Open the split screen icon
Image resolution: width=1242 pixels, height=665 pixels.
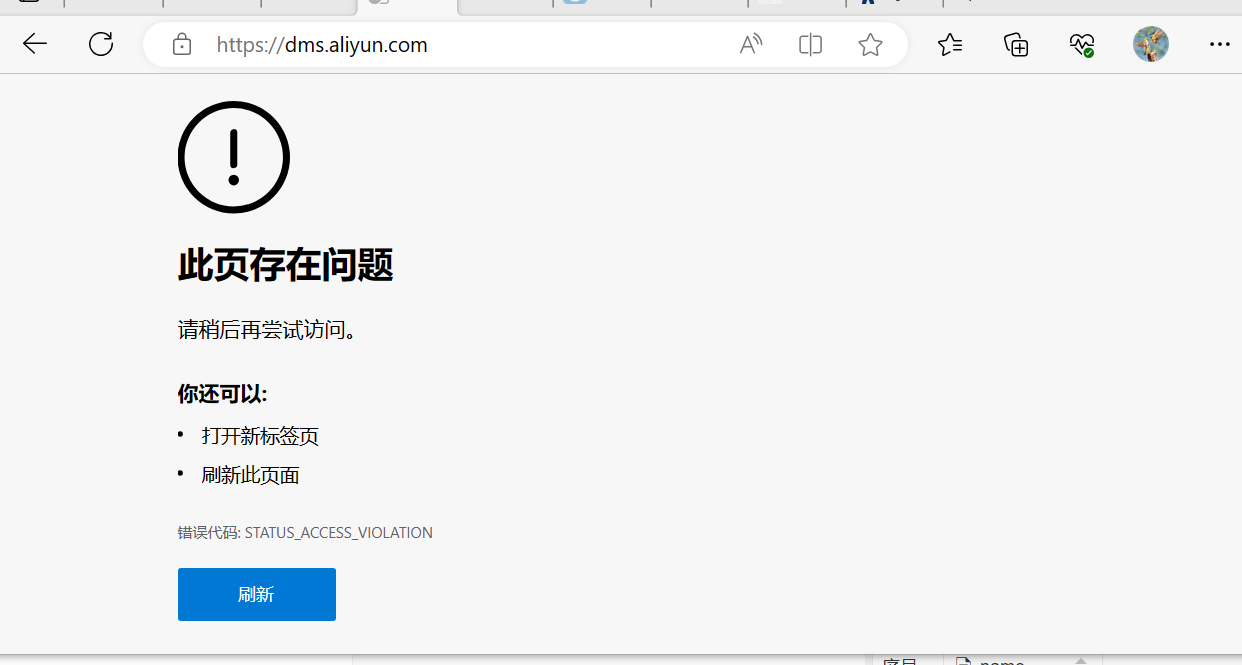(x=811, y=44)
